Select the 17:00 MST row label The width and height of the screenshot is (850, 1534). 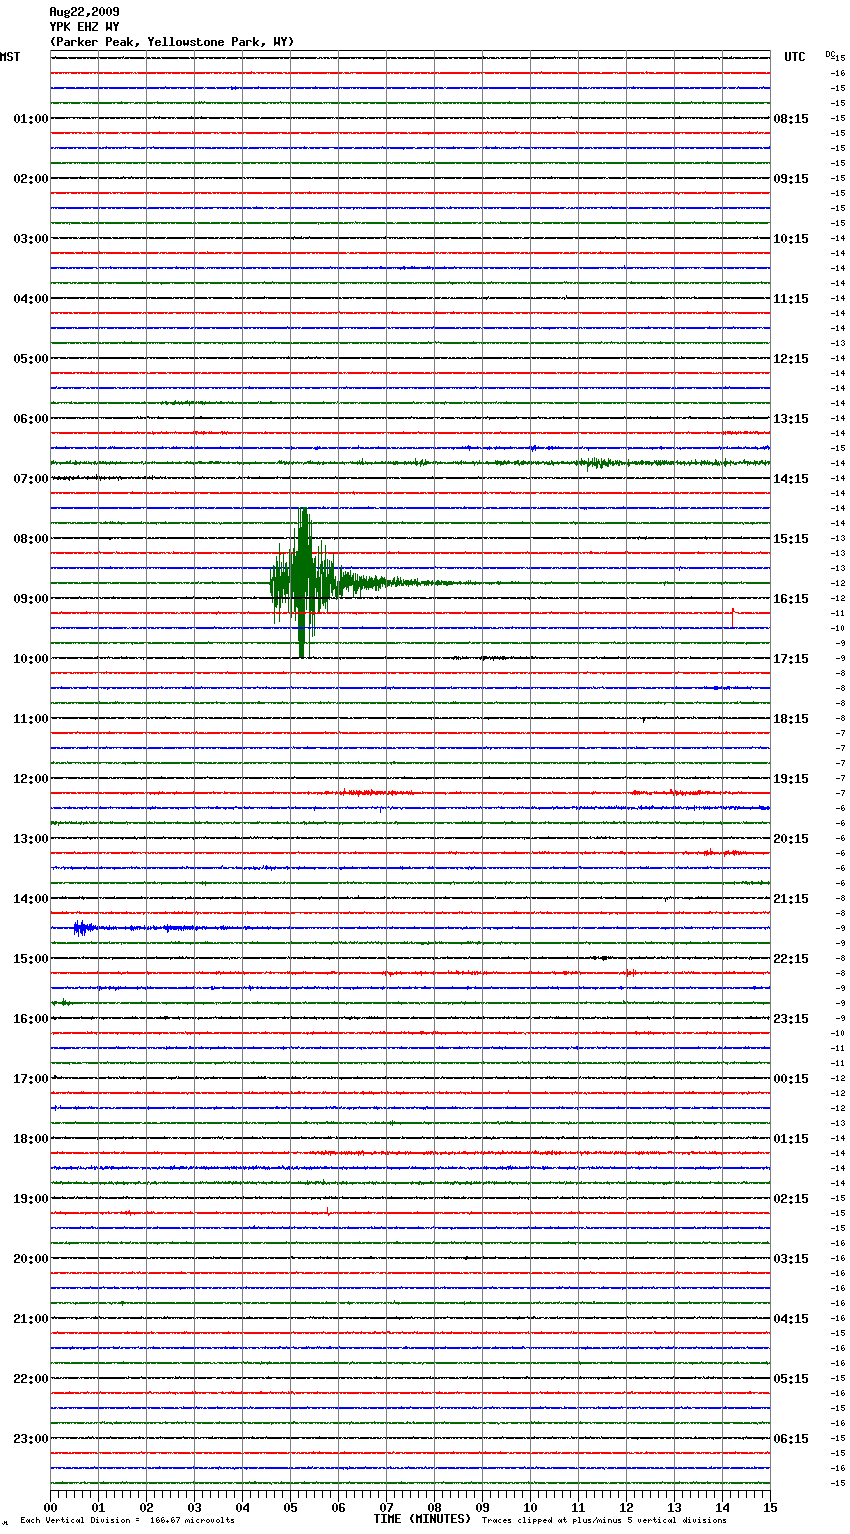30,1079
